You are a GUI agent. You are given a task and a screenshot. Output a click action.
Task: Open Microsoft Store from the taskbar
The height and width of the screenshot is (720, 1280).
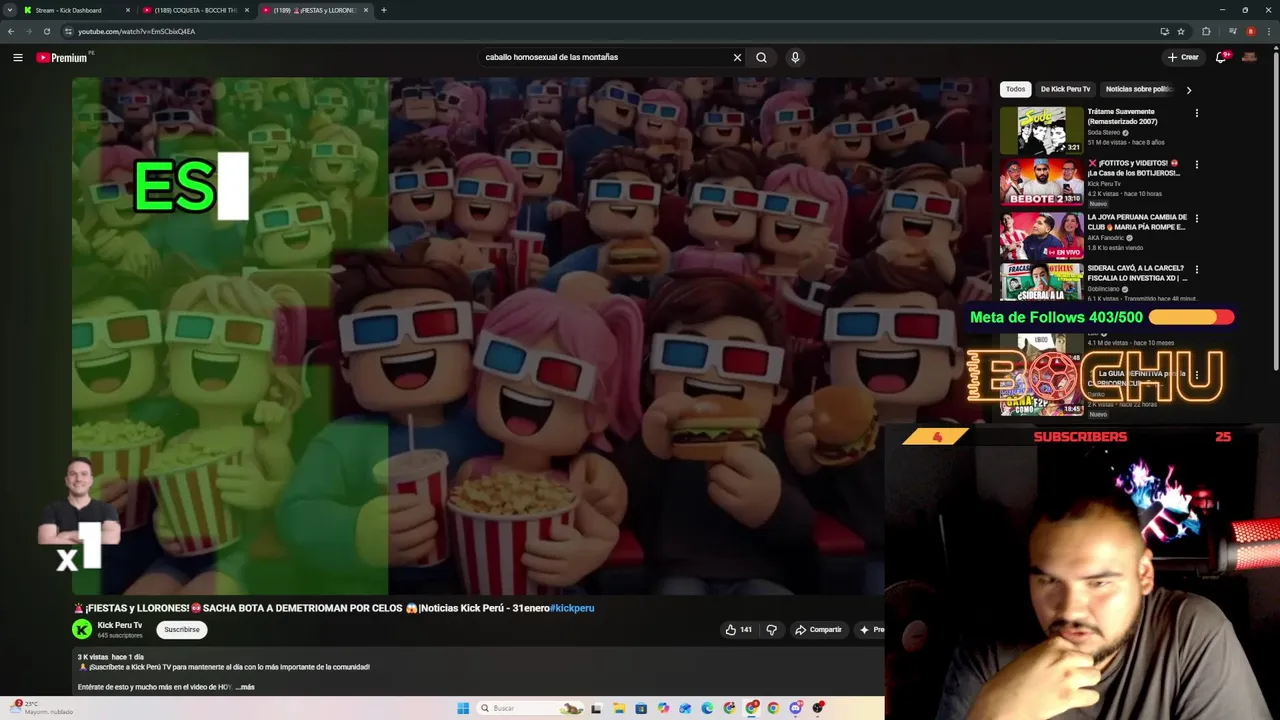641,708
